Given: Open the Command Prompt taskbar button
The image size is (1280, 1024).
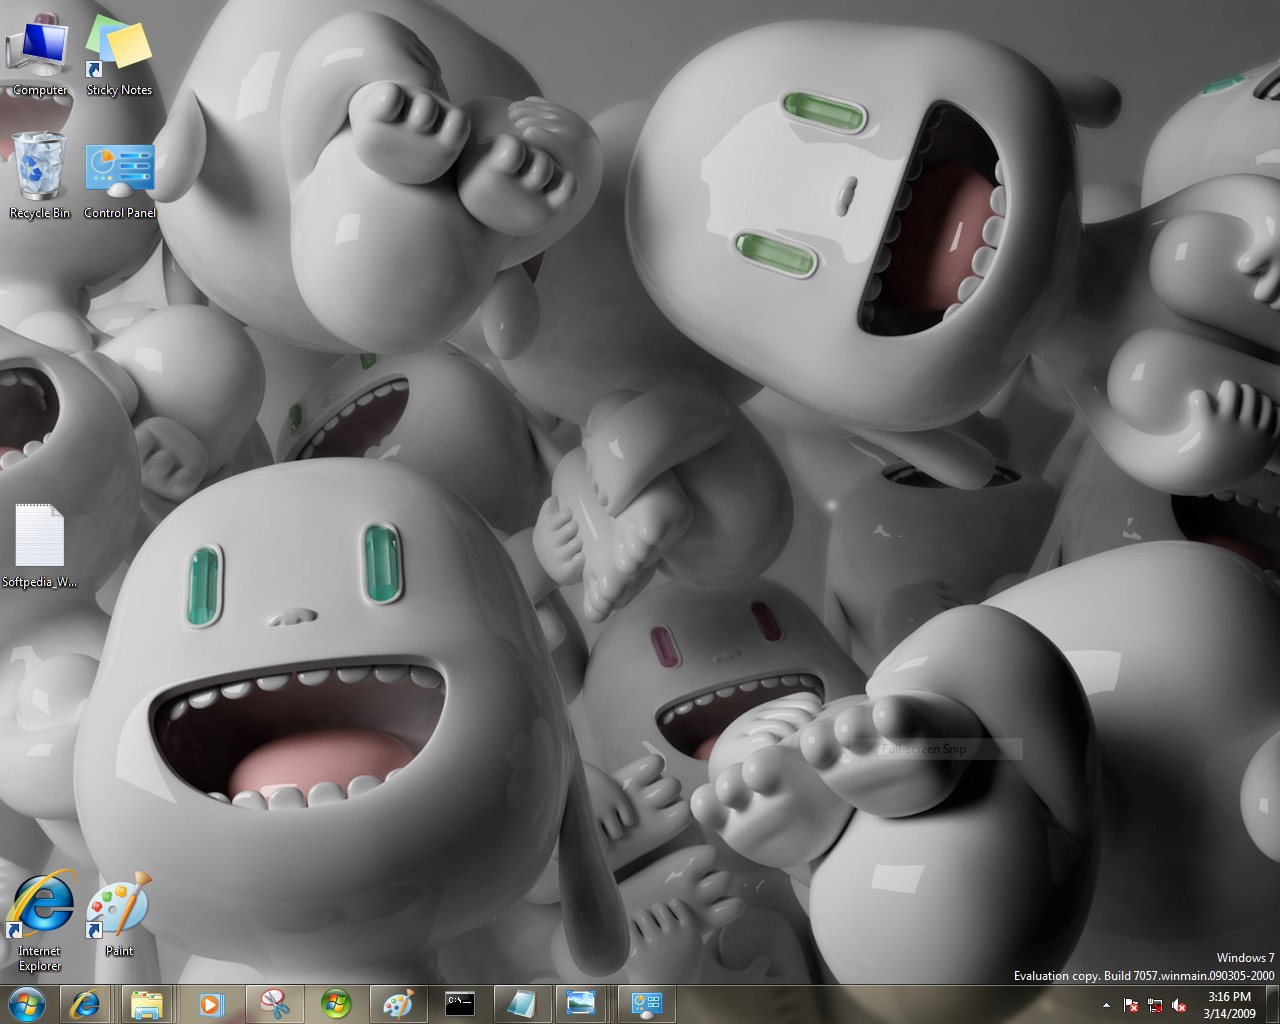Looking at the screenshot, I should tap(460, 1003).
